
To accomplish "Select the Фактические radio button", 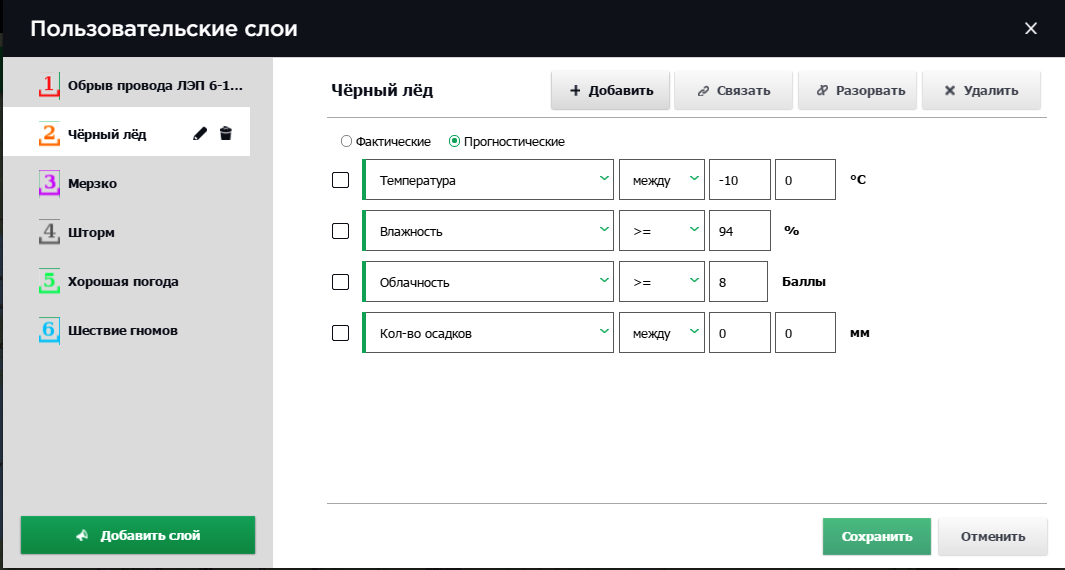I will click(347, 142).
